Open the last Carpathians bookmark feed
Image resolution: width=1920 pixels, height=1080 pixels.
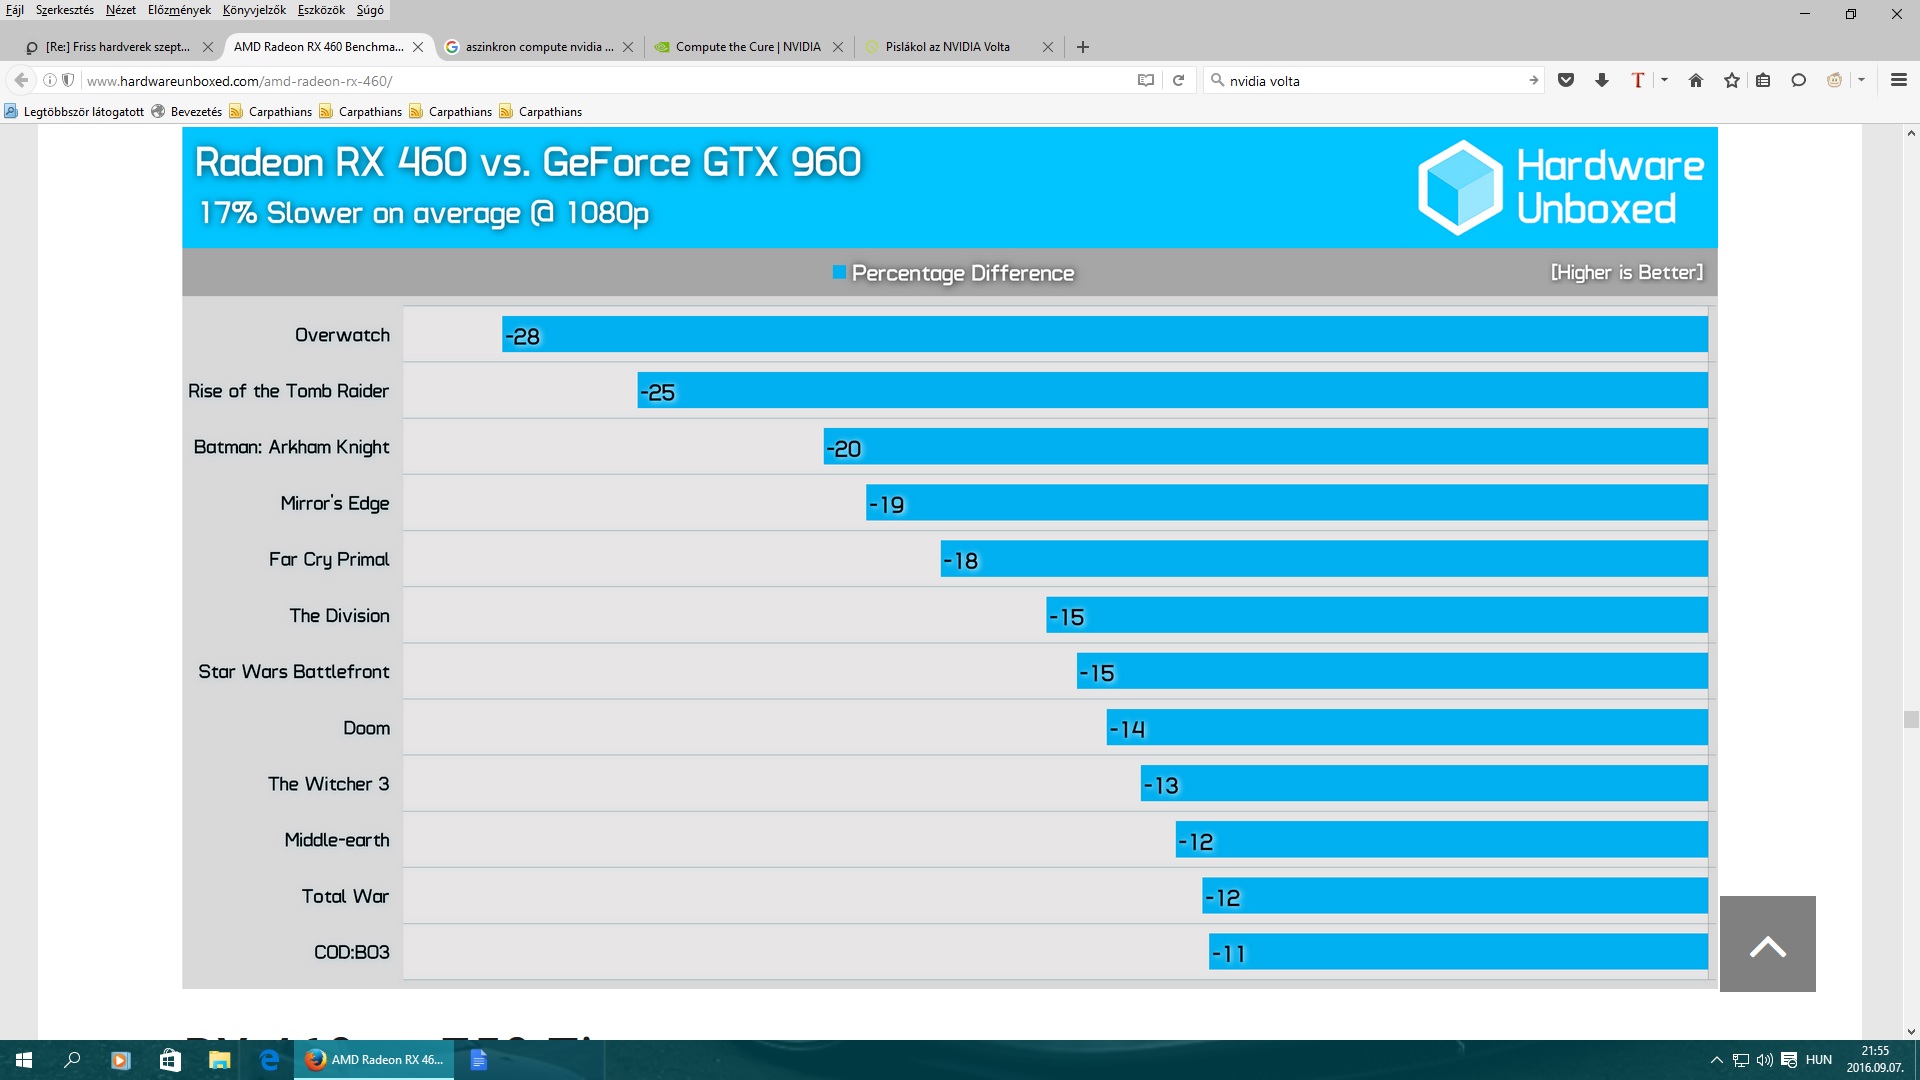pyautogui.click(x=541, y=111)
